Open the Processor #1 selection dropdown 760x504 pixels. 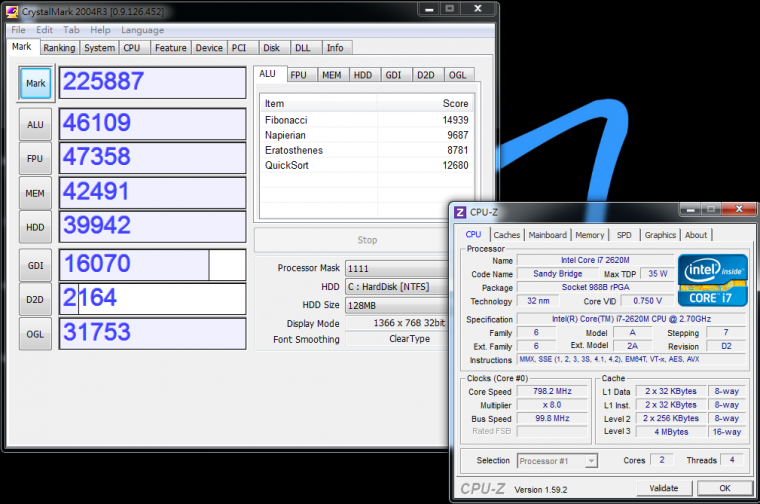click(x=557, y=461)
